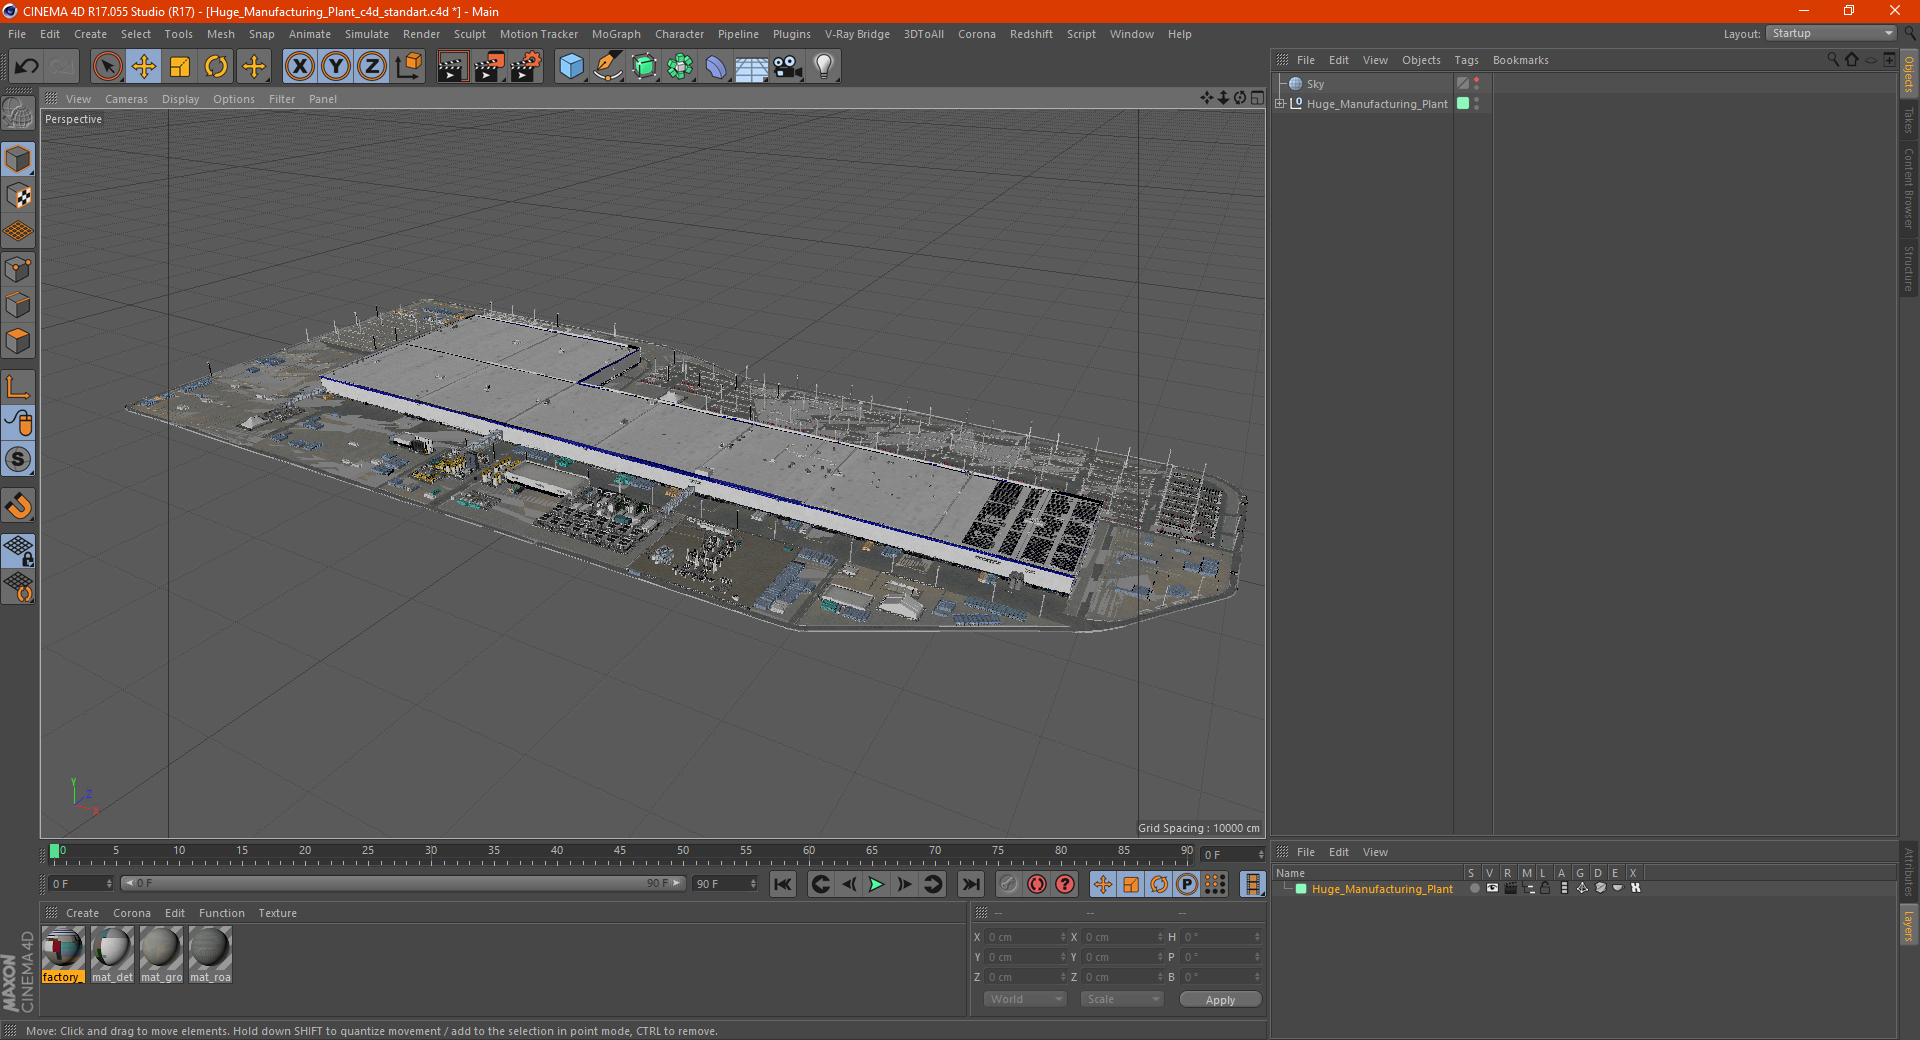The image size is (1920, 1040).
Task: Open Edit Render Settings icon
Action: coord(526,67)
